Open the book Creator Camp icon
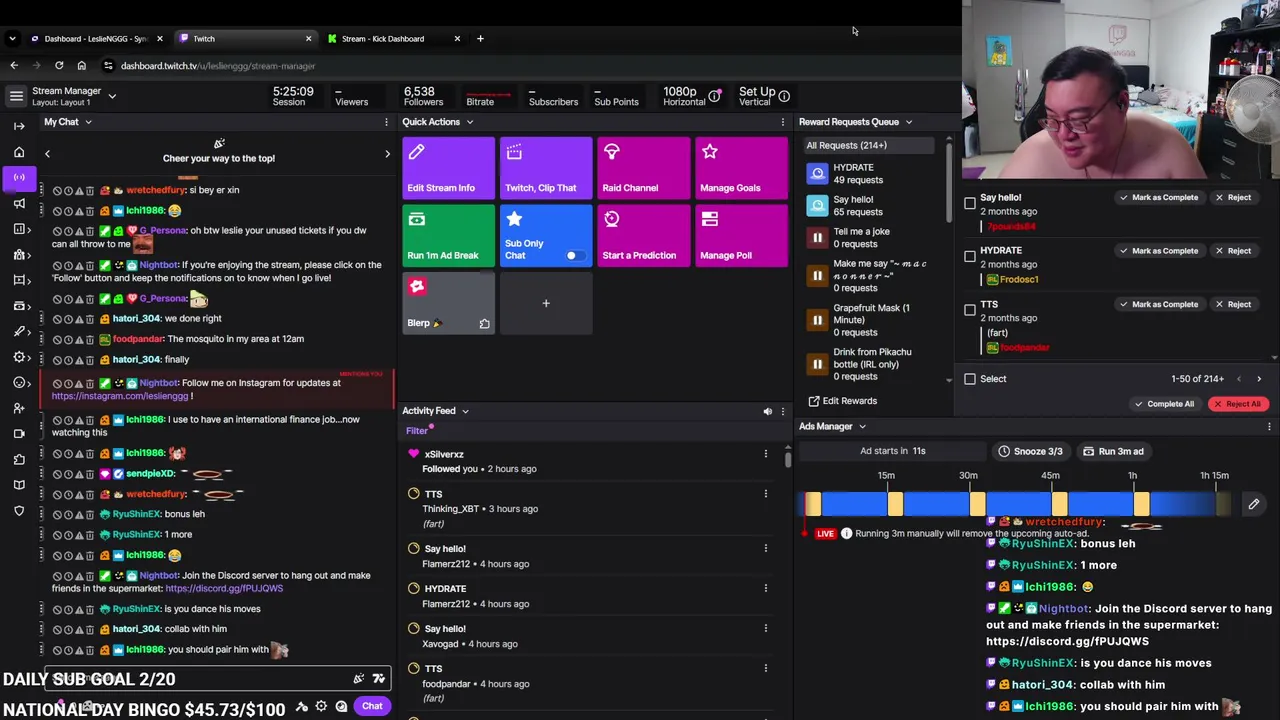The width and height of the screenshot is (1280, 720). pos(19,485)
